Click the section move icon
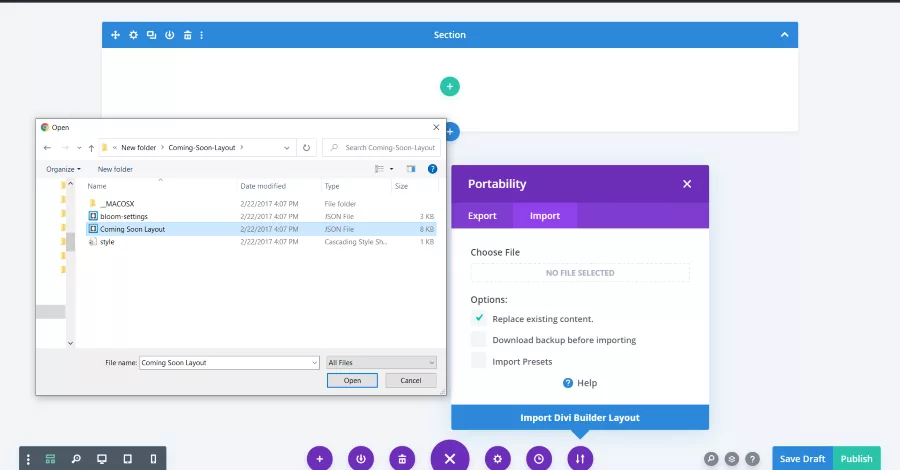 (x=115, y=35)
